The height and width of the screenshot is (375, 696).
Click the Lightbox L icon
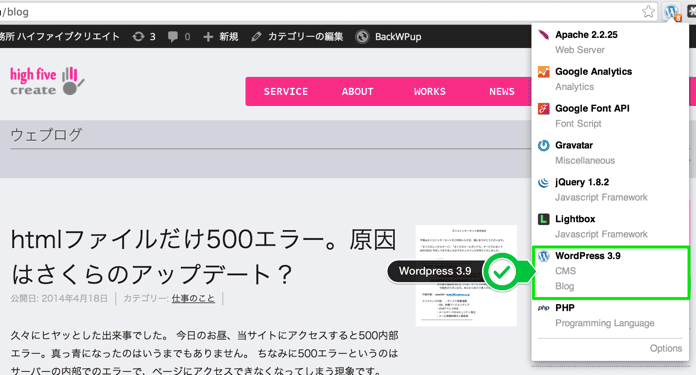[x=543, y=219]
